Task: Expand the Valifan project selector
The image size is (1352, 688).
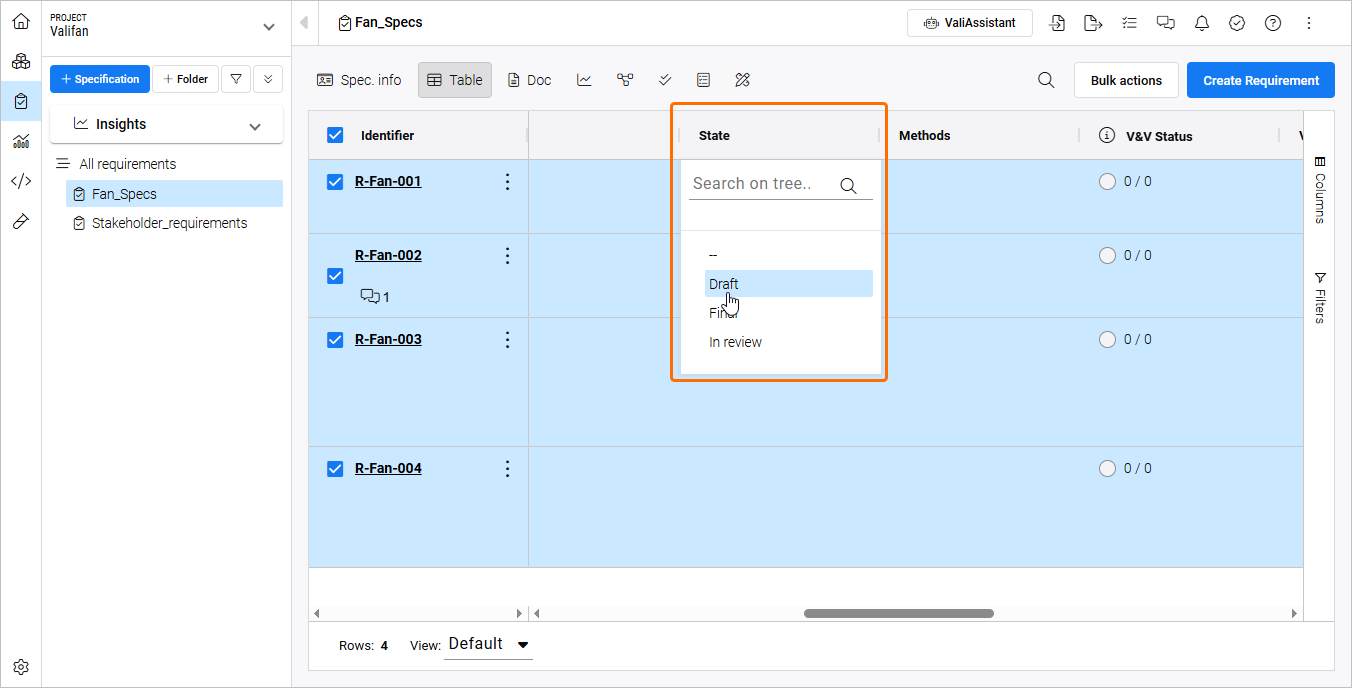Action: pos(267,27)
